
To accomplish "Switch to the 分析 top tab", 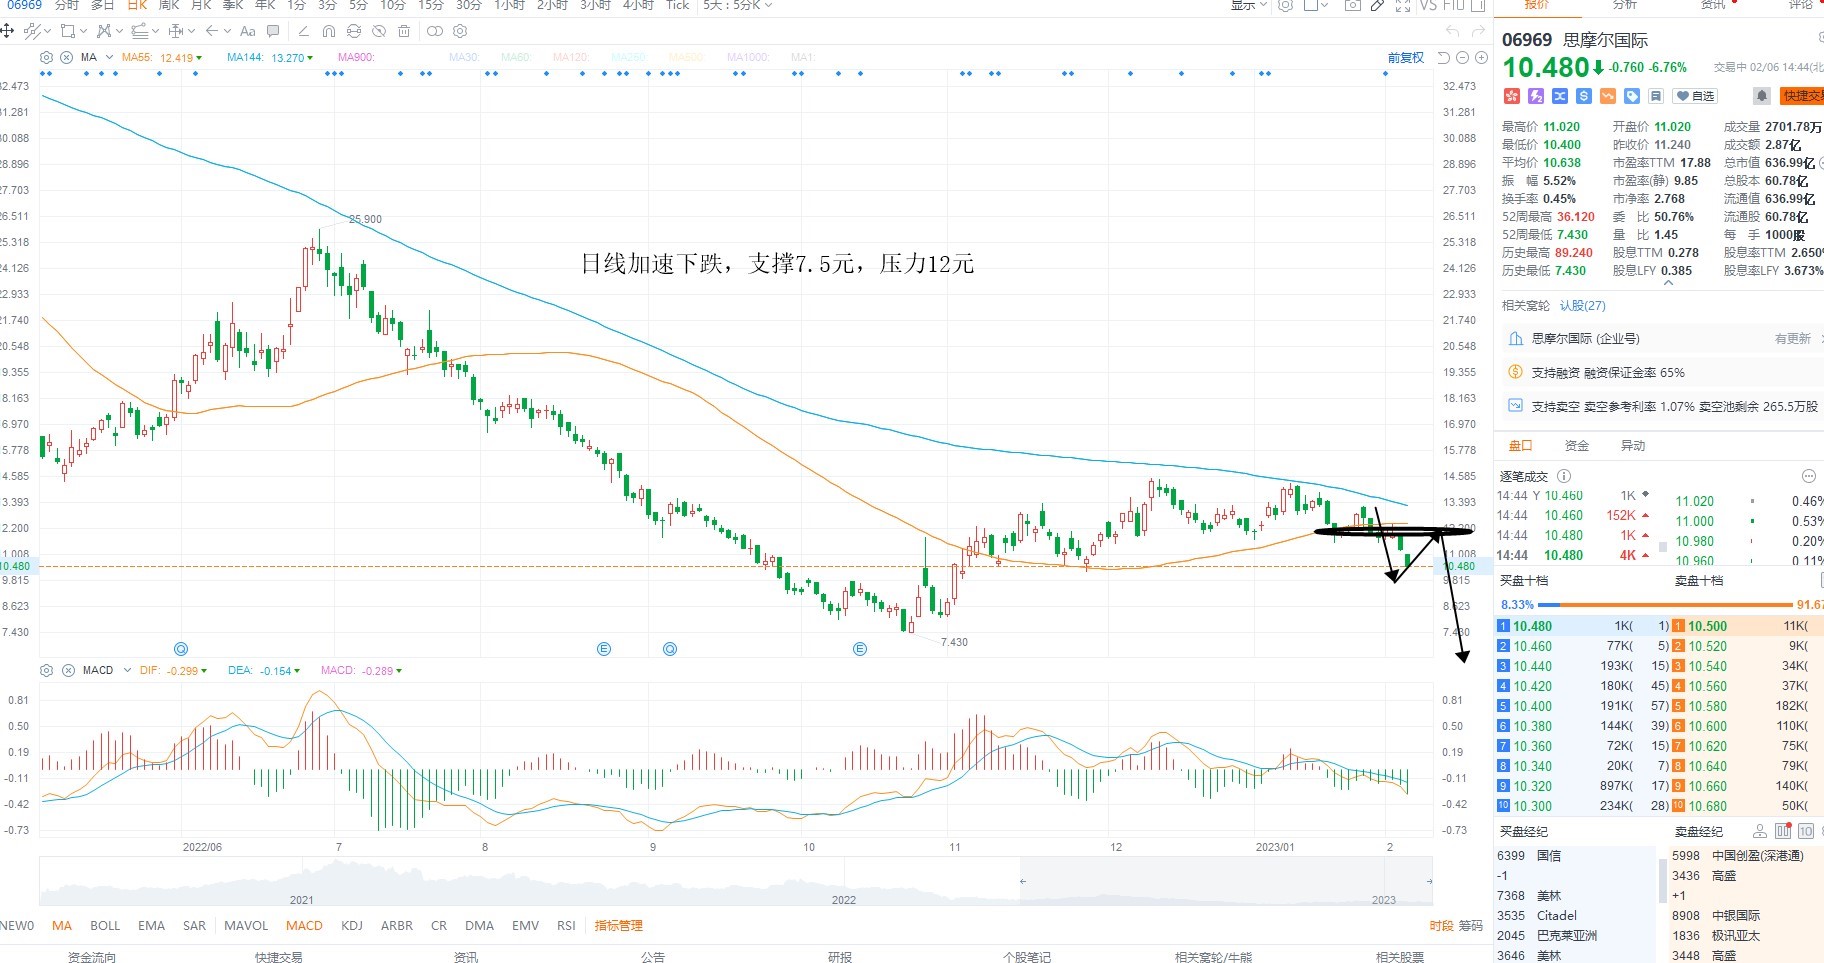I will (1625, 5).
